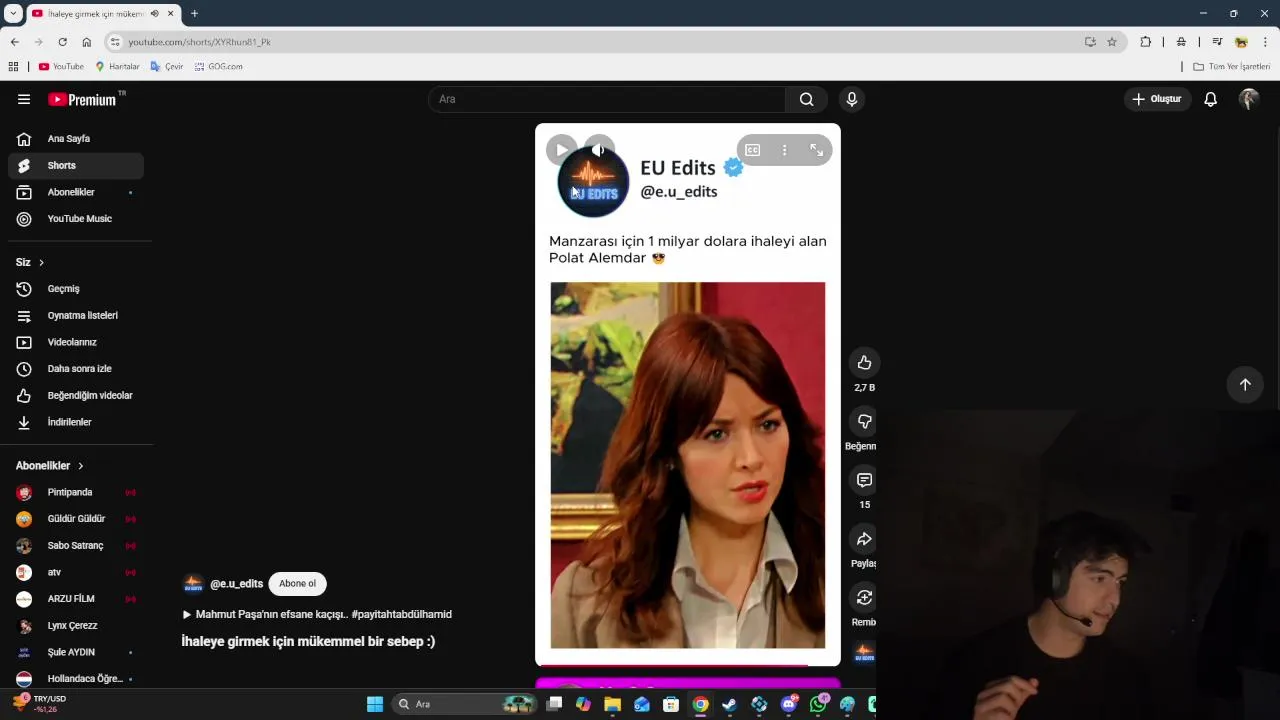This screenshot has width=1280, height=720.
Task: Open Steam from the taskbar
Action: click(x=730, y=704)
